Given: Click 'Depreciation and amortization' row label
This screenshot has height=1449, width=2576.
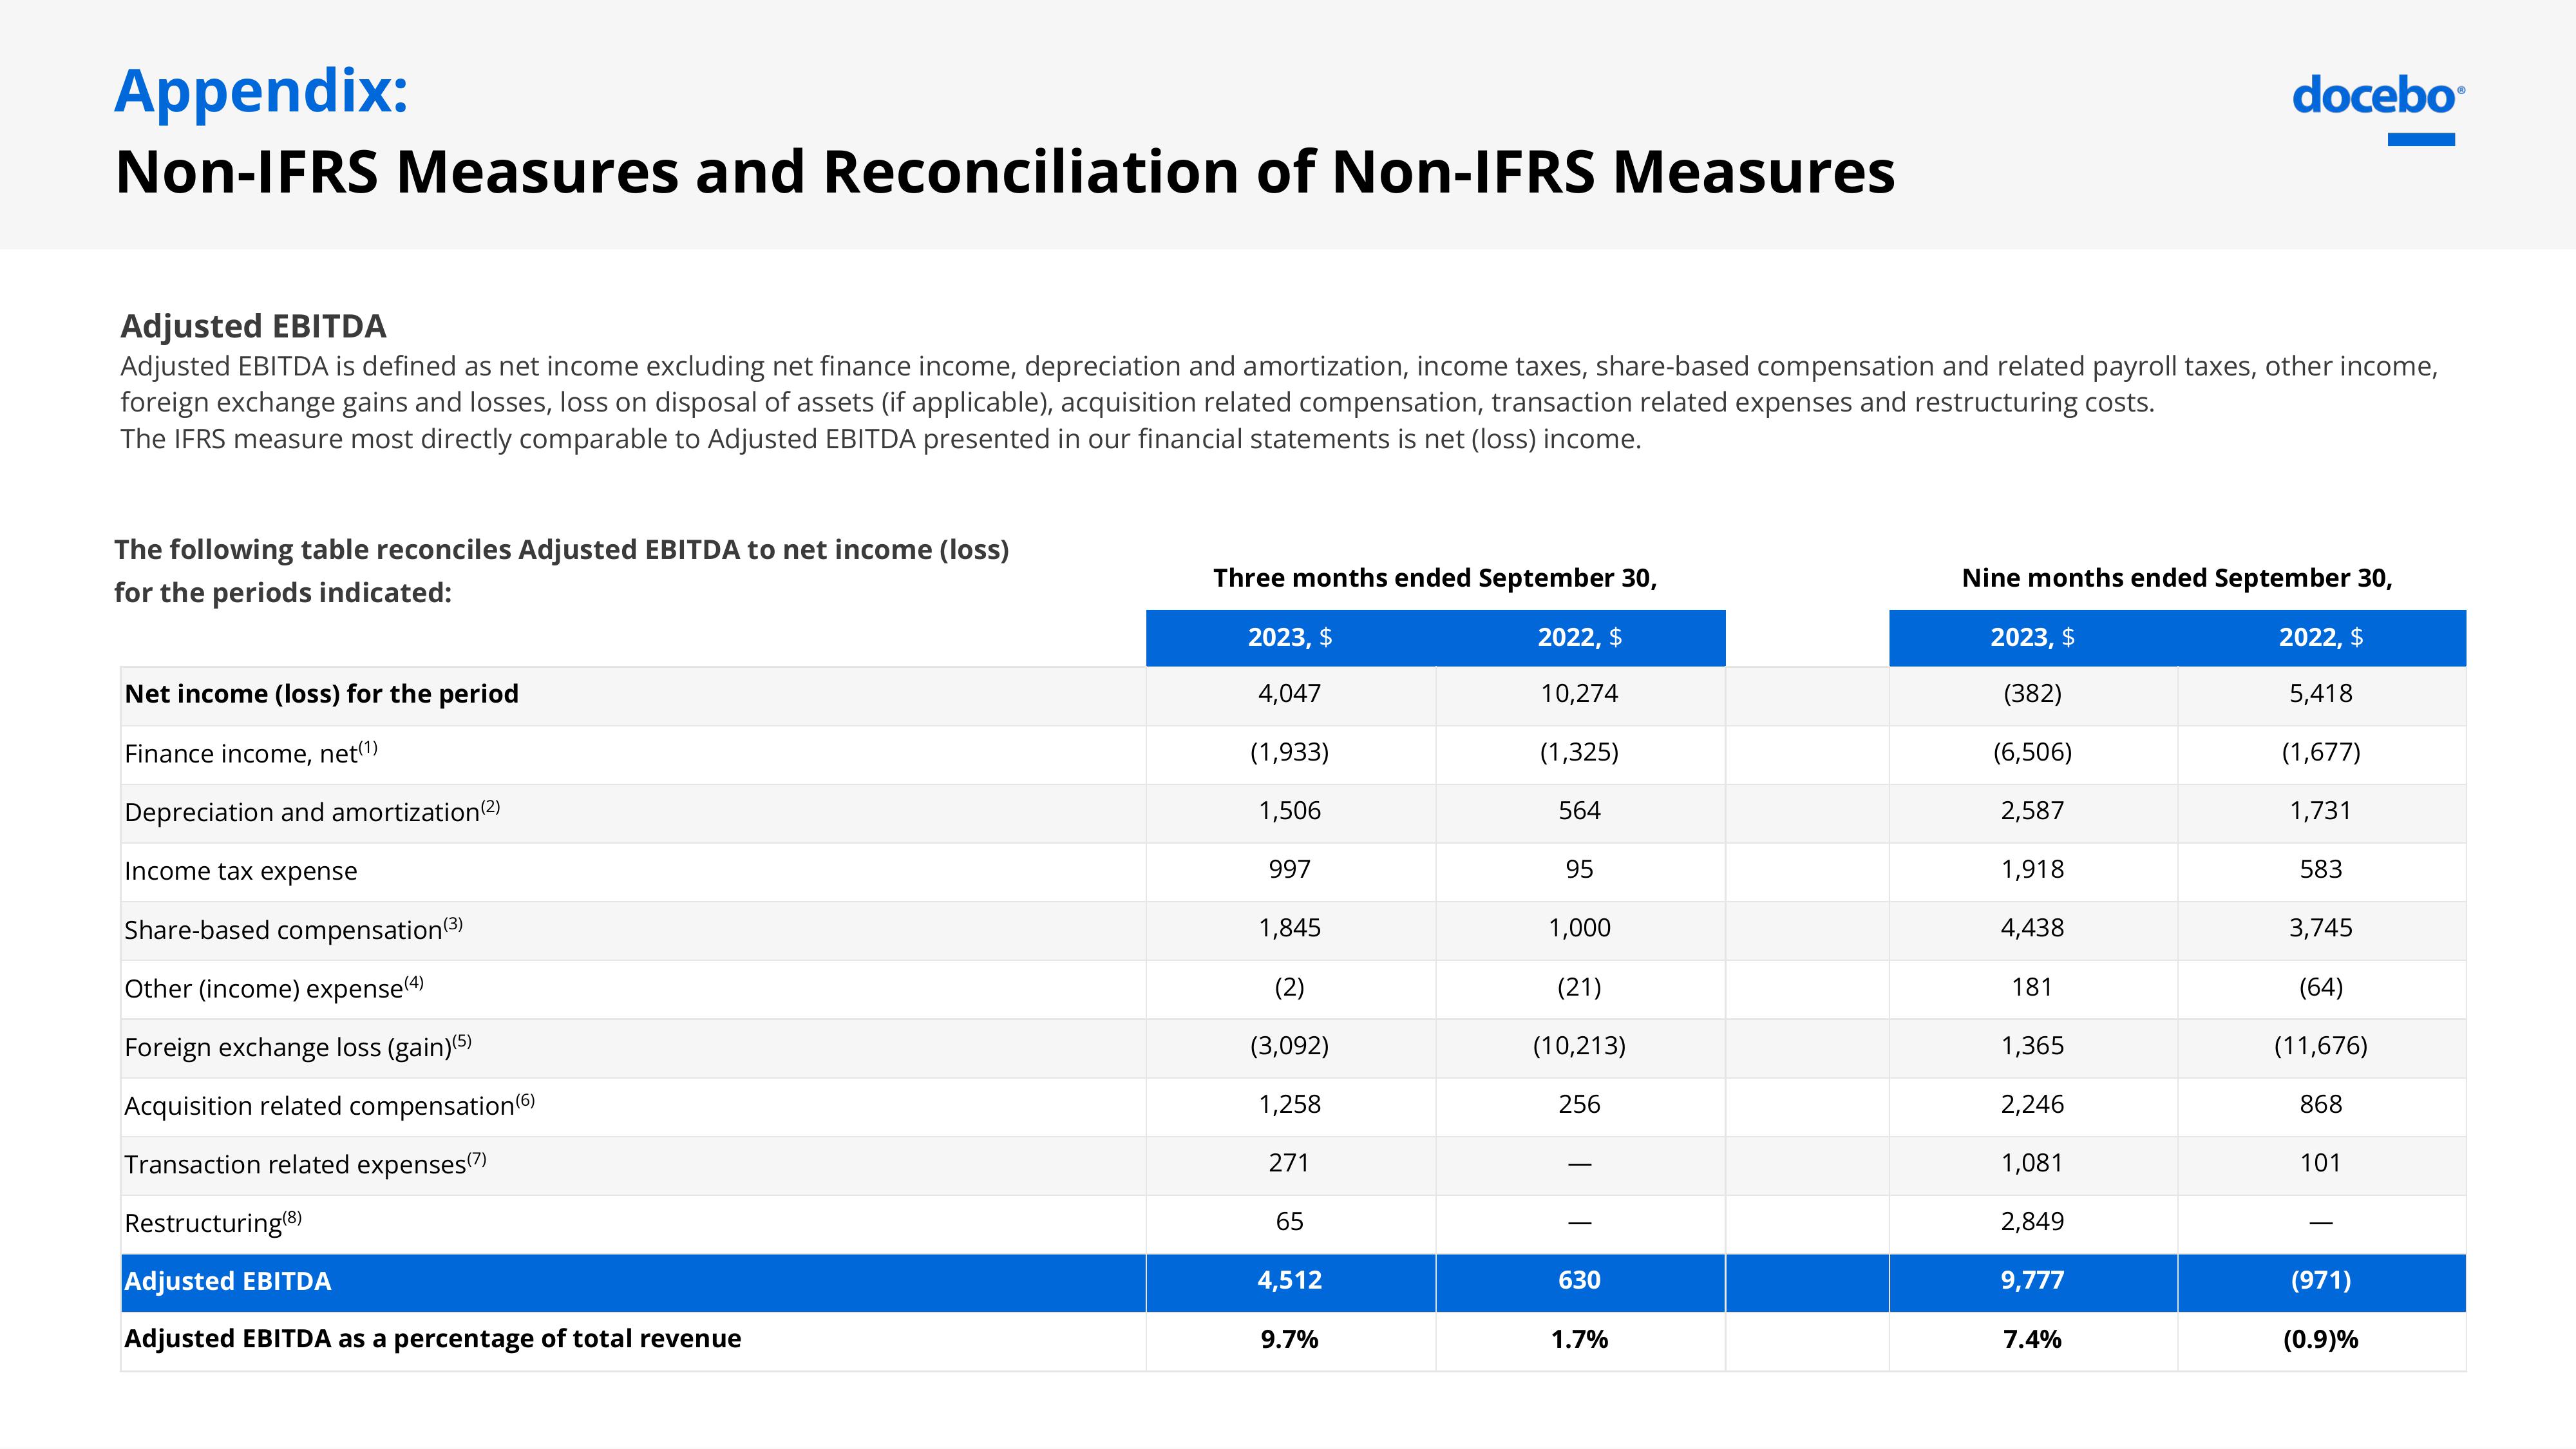Looking at the screenshot, I should (x=312, y=811).
